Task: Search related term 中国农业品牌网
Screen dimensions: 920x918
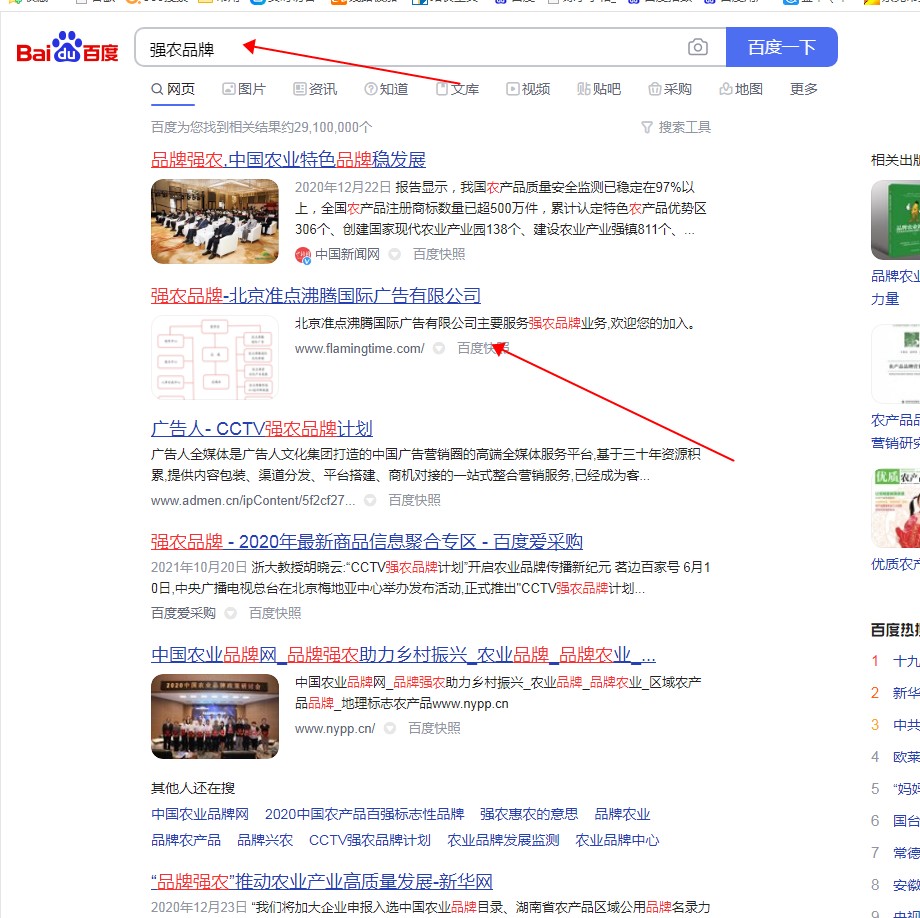Action: [200, 814]
